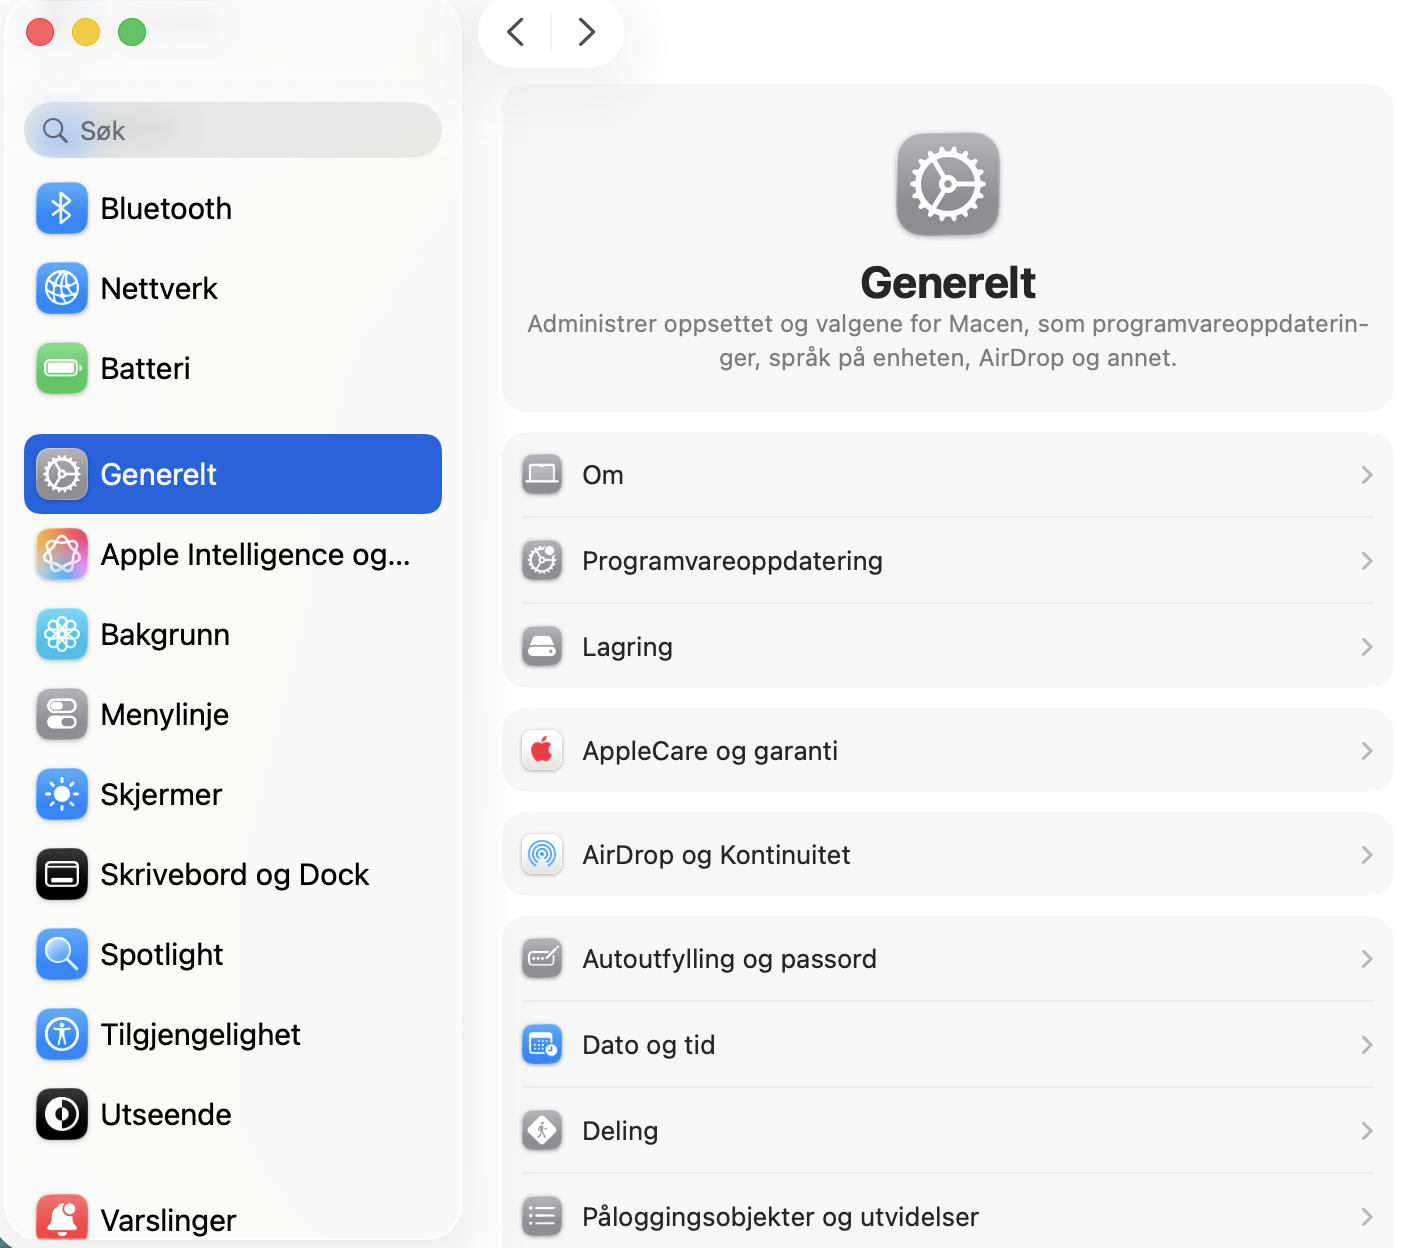Click the Deling sharing icon
1406x1248 pixels.
pos(542,1130)
